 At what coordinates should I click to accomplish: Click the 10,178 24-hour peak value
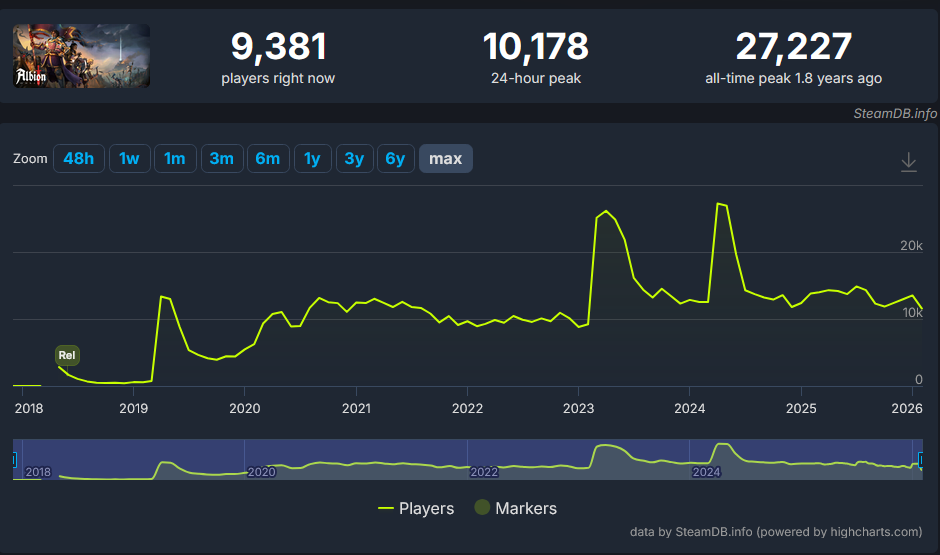coord(536,46)
